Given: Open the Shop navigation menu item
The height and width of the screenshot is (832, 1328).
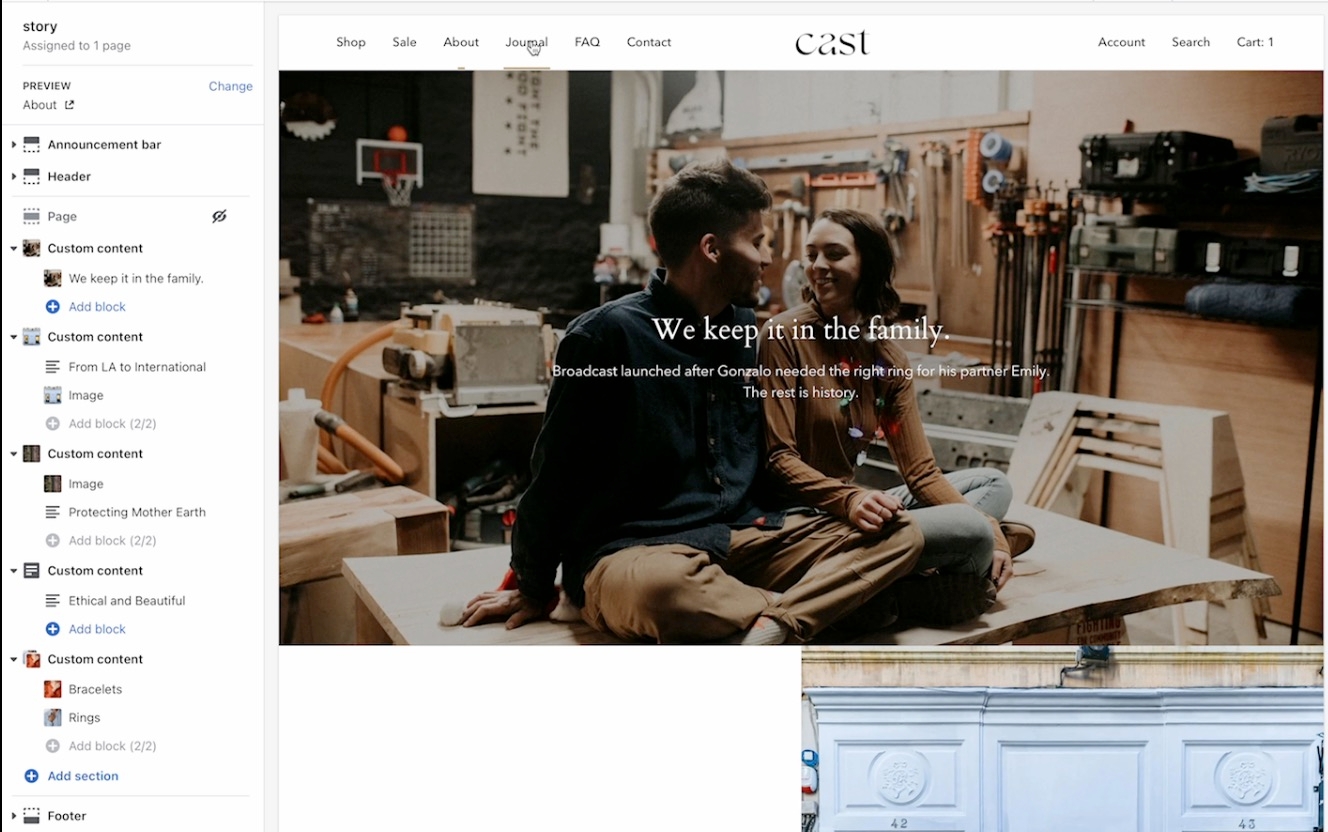Looking at the screenshot, I should point(350,42).
